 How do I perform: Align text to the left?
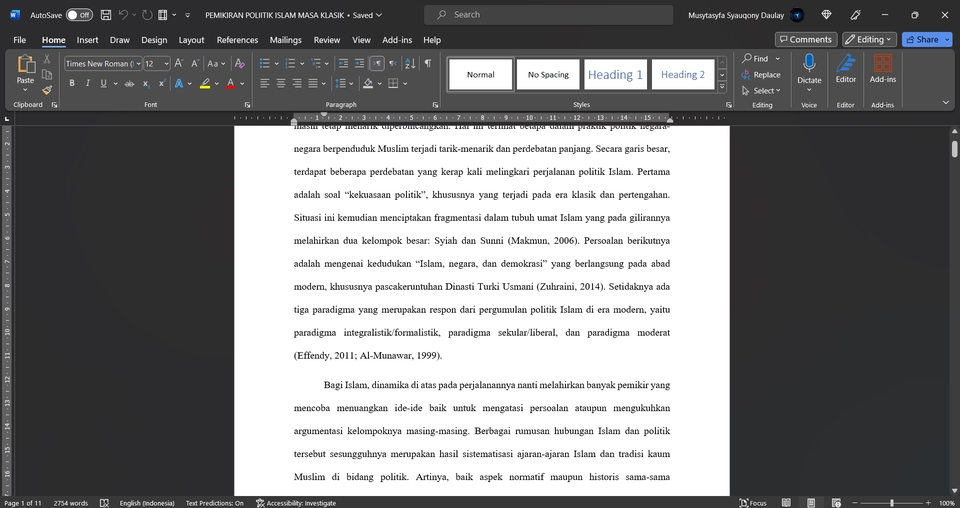click(x=264, y=83)
